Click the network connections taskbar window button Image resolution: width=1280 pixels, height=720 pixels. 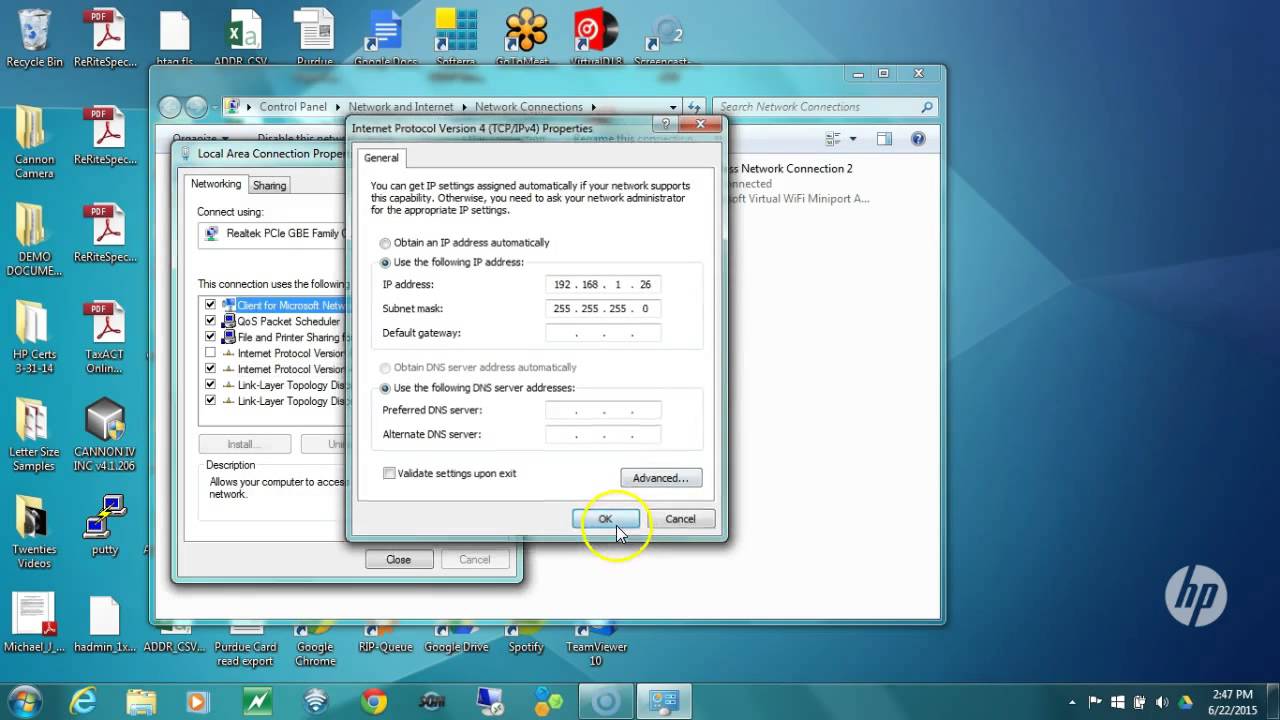[664, 701]
